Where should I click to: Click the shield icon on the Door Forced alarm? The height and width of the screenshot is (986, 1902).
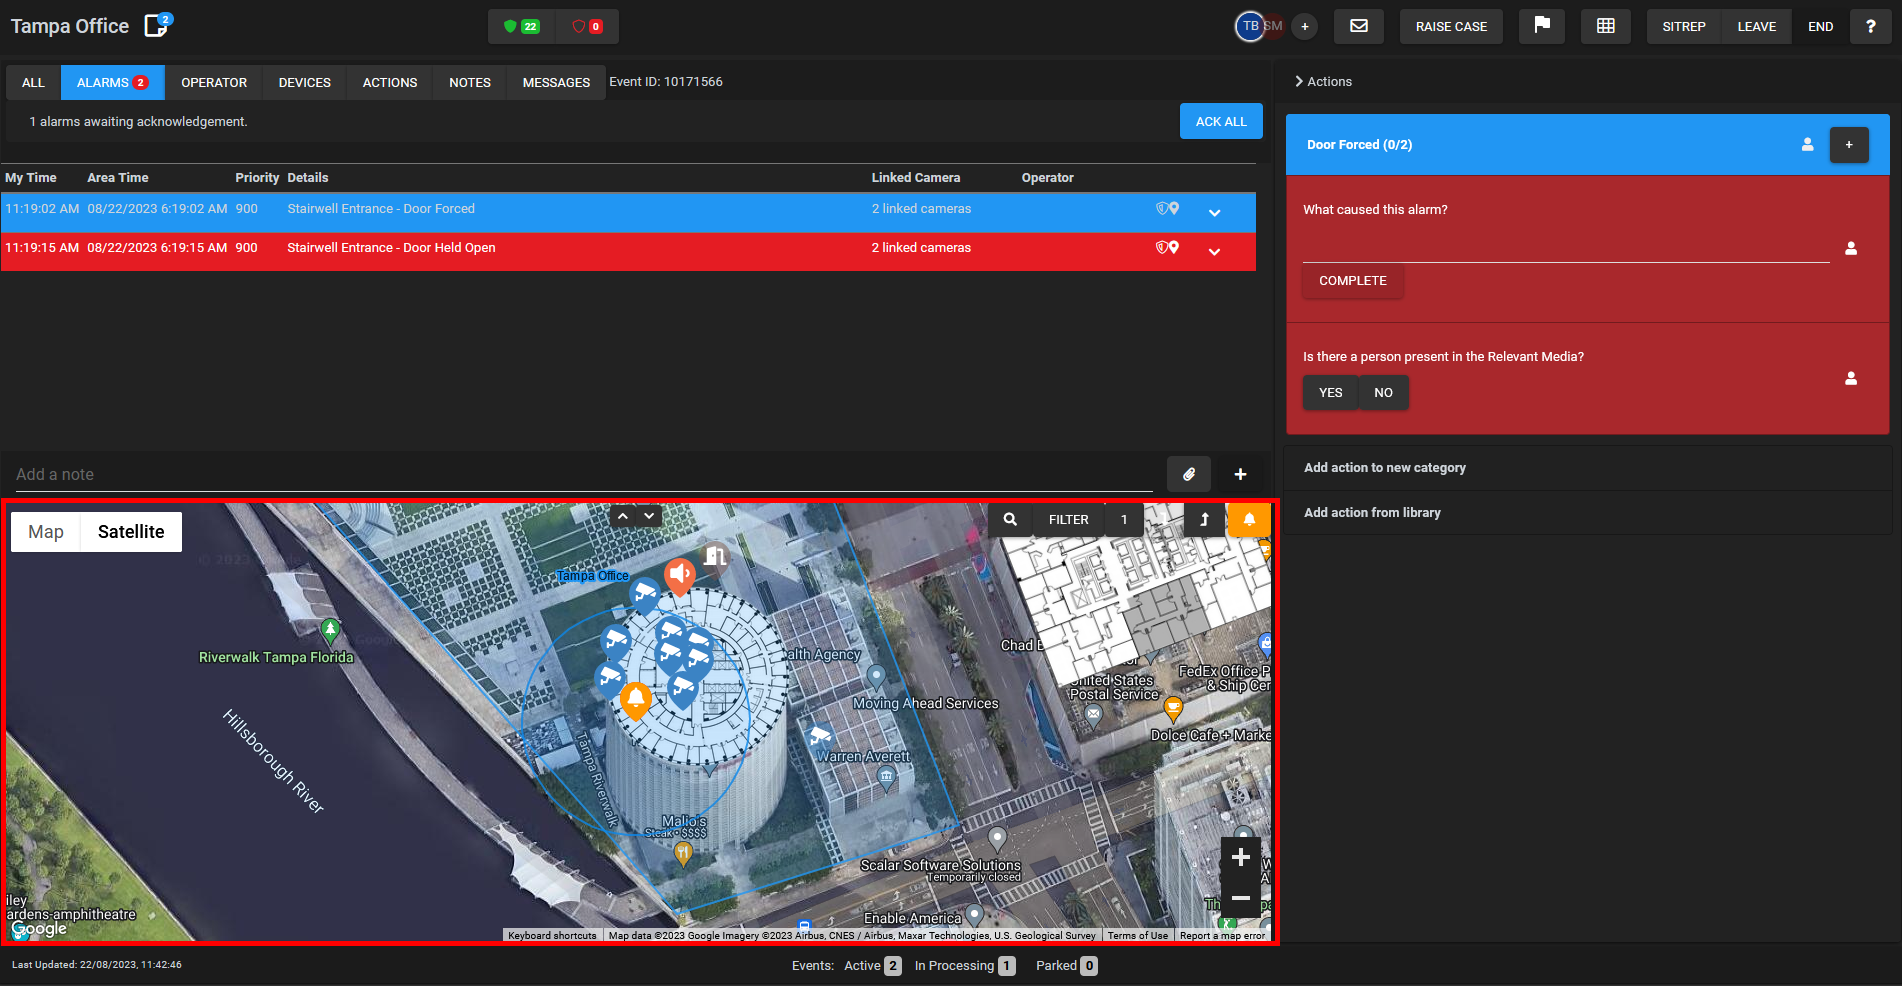(1160, 208)
